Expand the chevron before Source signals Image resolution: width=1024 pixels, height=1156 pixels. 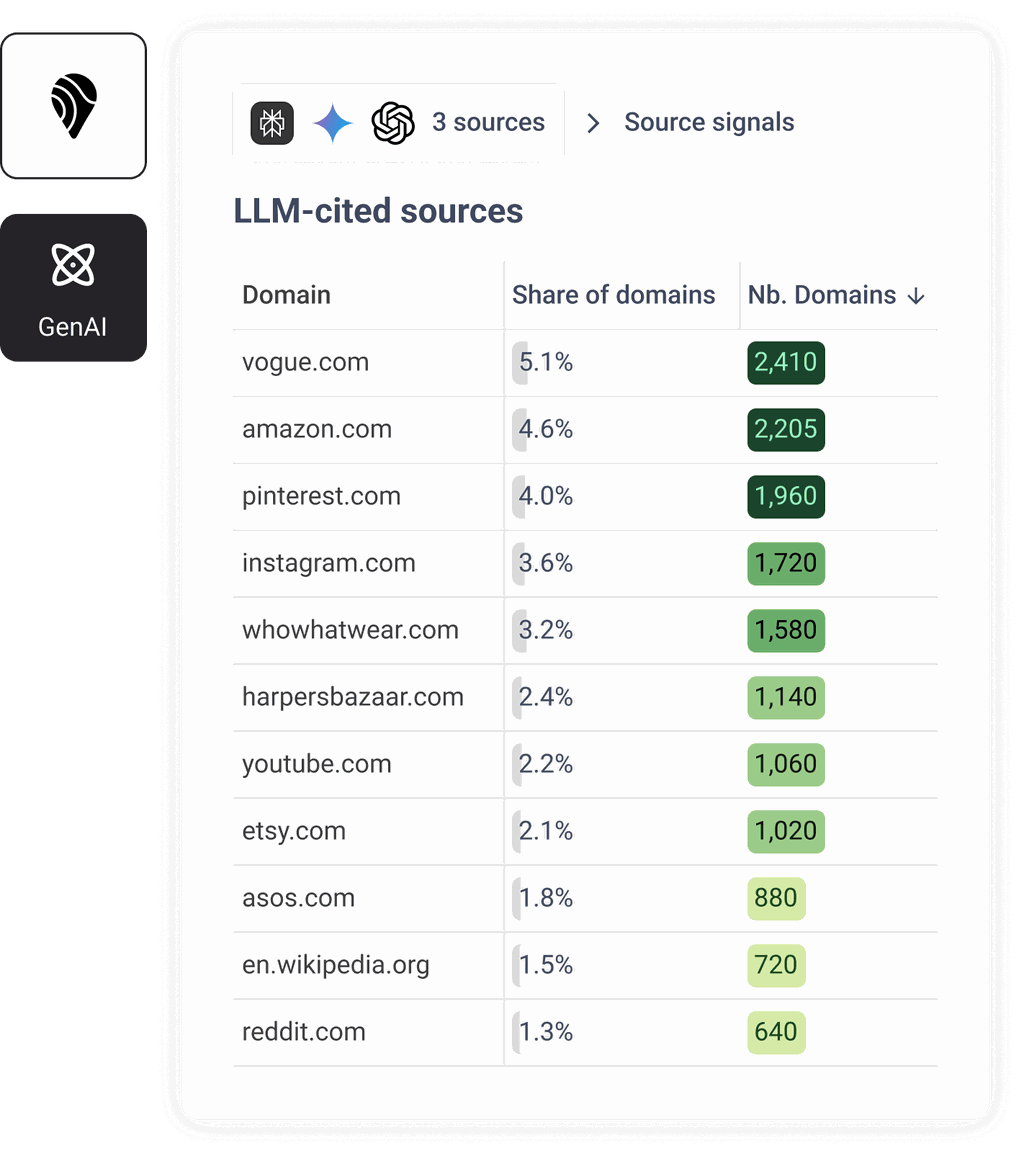click(593, 123)
